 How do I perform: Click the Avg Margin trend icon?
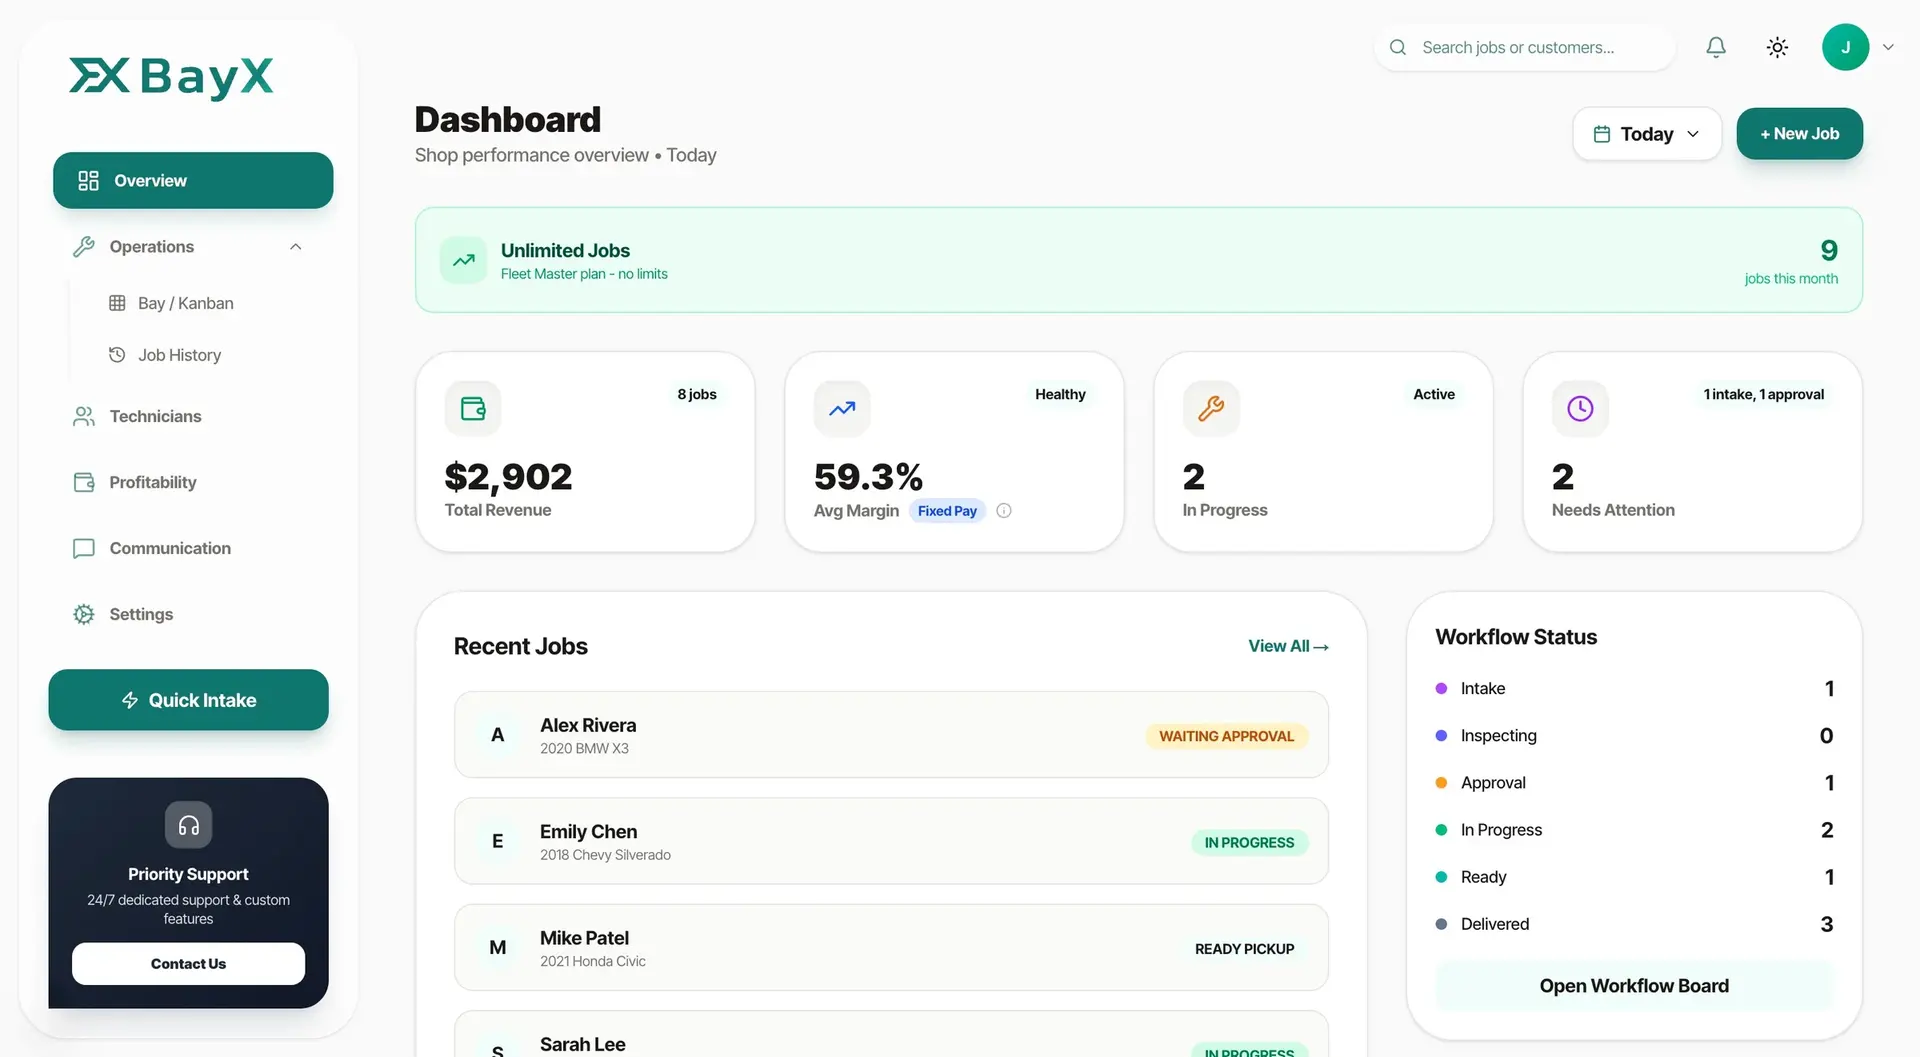point(842,408)
